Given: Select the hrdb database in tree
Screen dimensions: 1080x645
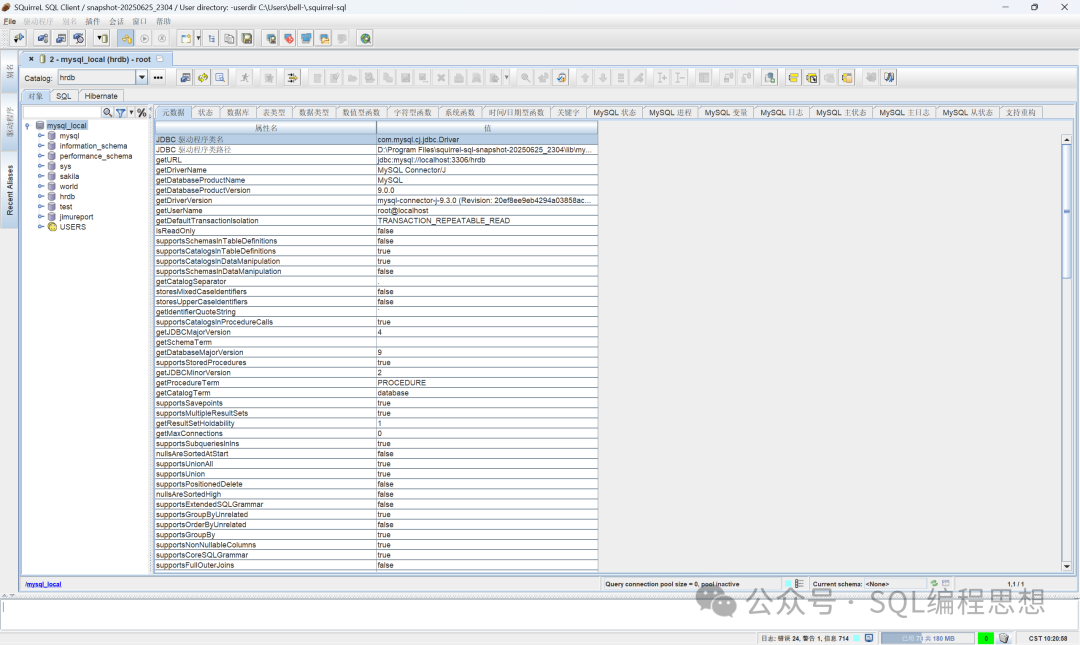Looking at the screenshot, I should (67, 197).
